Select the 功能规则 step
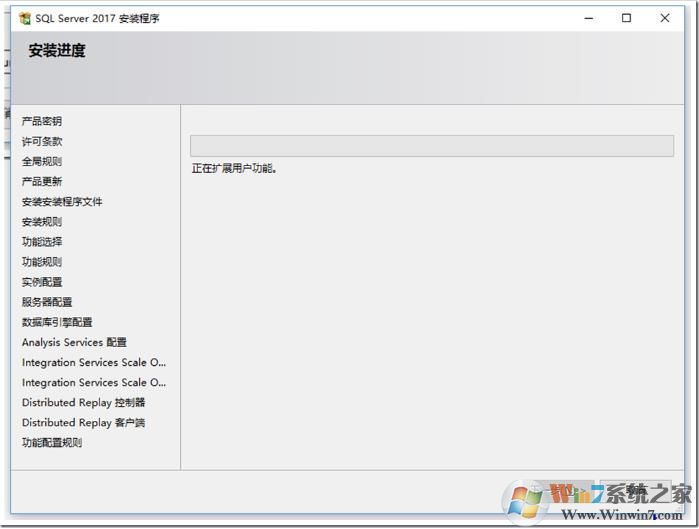699x529 pixels. (x=42, y=262)
